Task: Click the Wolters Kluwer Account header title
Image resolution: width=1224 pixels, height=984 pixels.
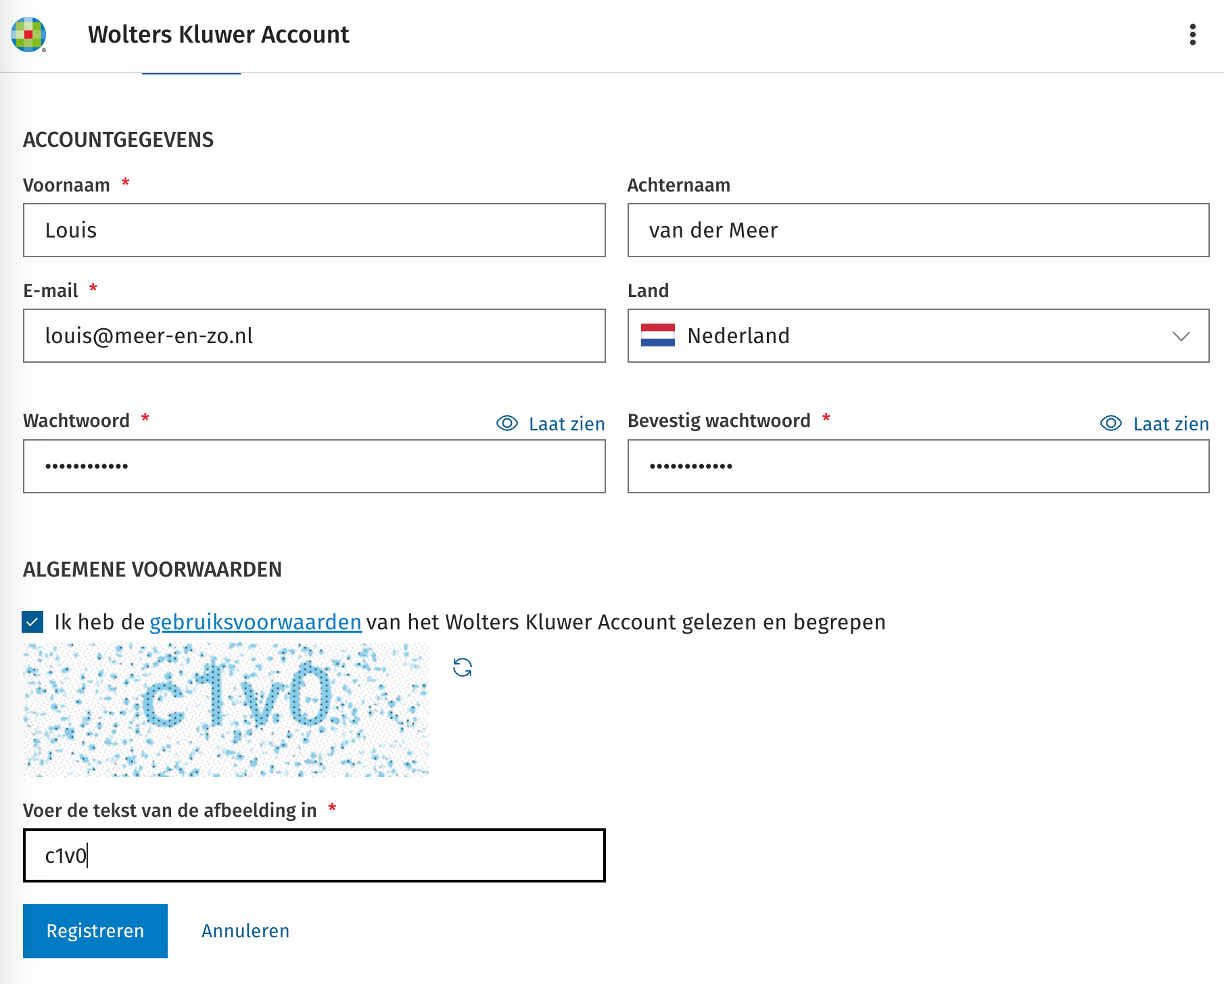Action: (x=218, y=35)
